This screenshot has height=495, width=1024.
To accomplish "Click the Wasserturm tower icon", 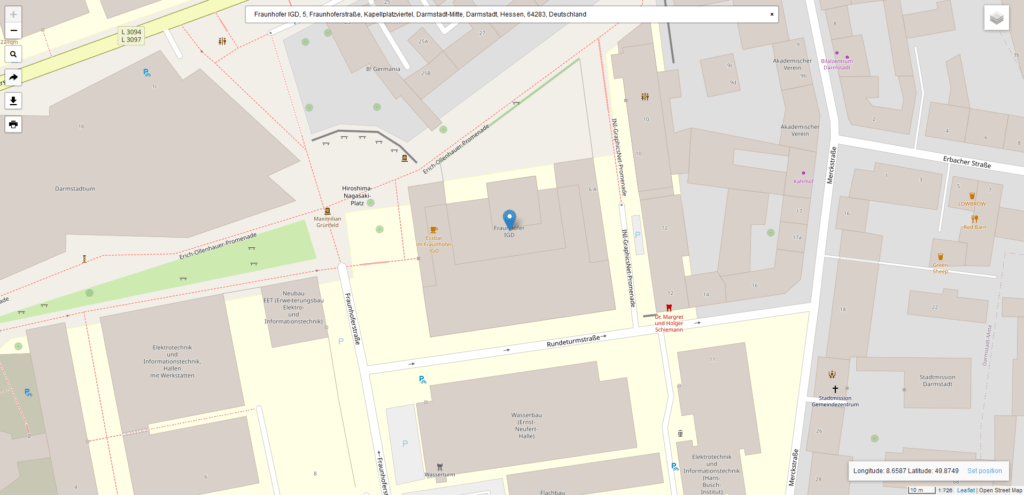I will 440,467.
